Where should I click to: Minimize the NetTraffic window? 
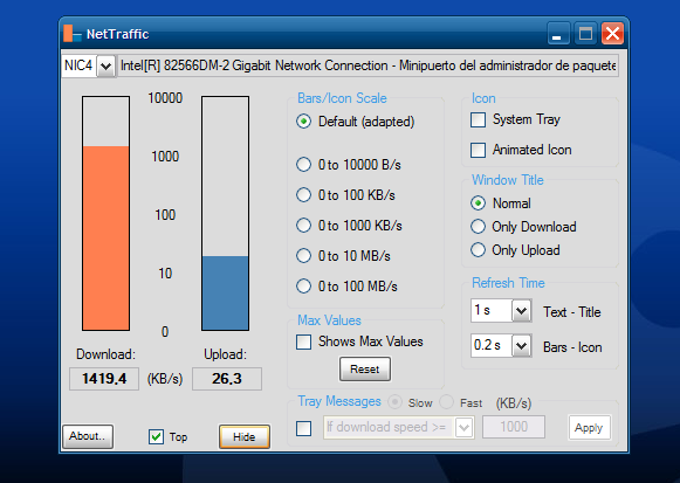(557, 34)
